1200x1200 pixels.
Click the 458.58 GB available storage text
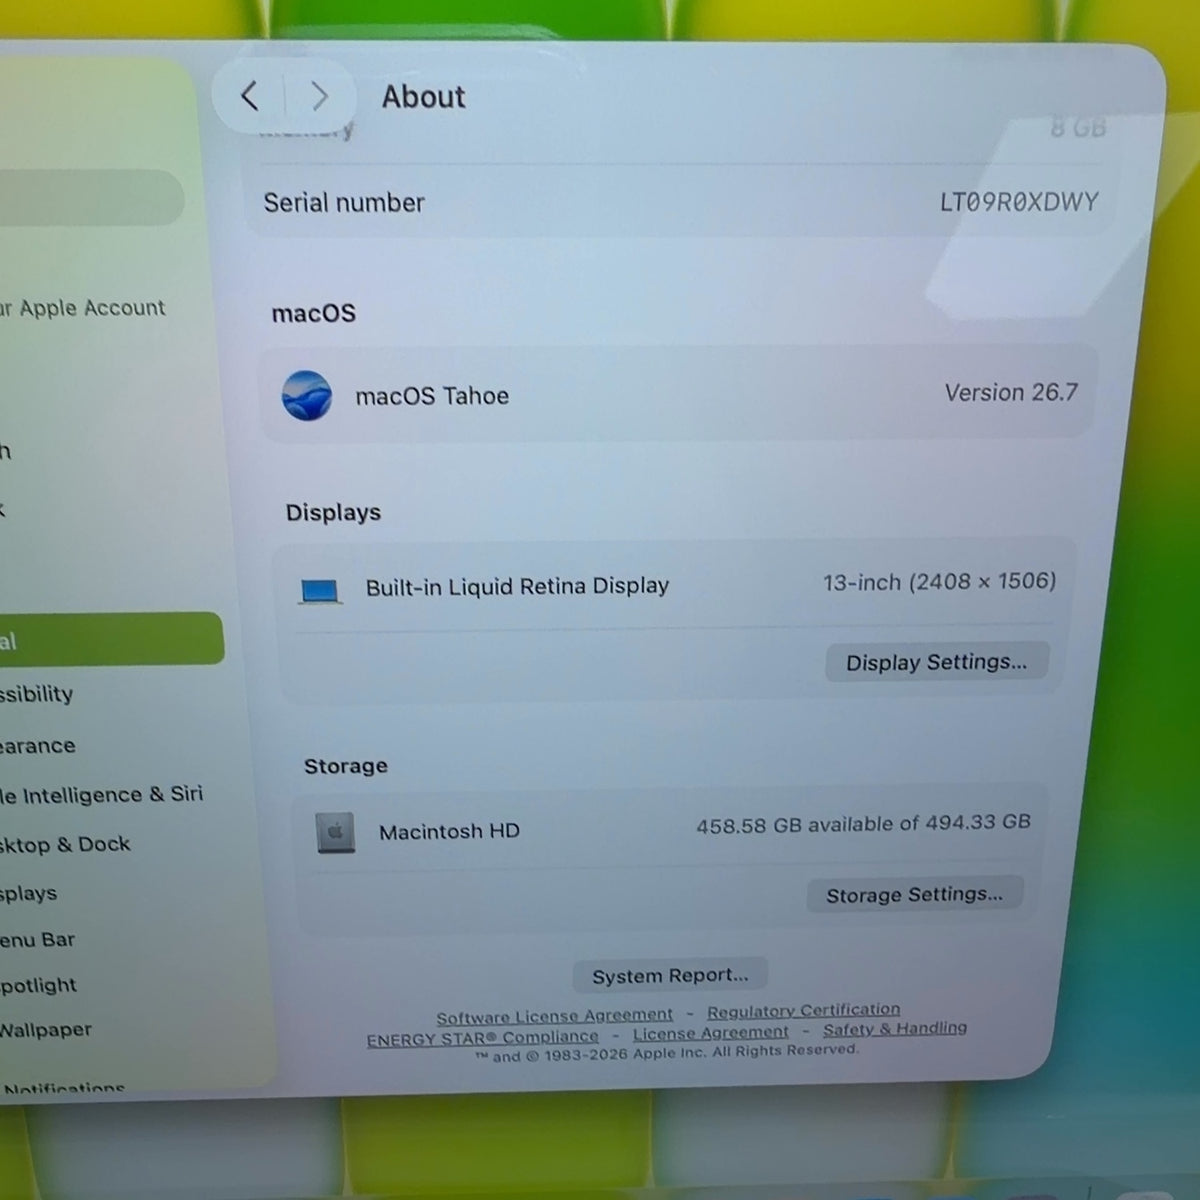[x=863, y=824]
